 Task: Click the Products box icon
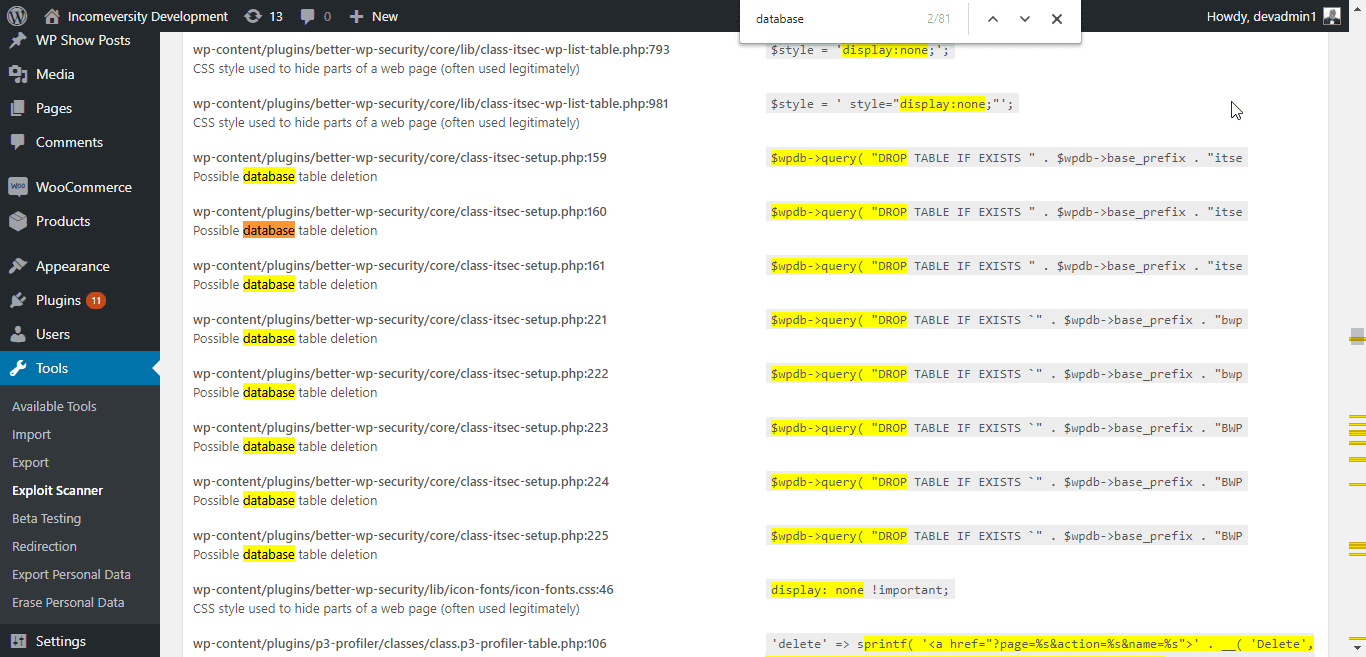[18, 221]
